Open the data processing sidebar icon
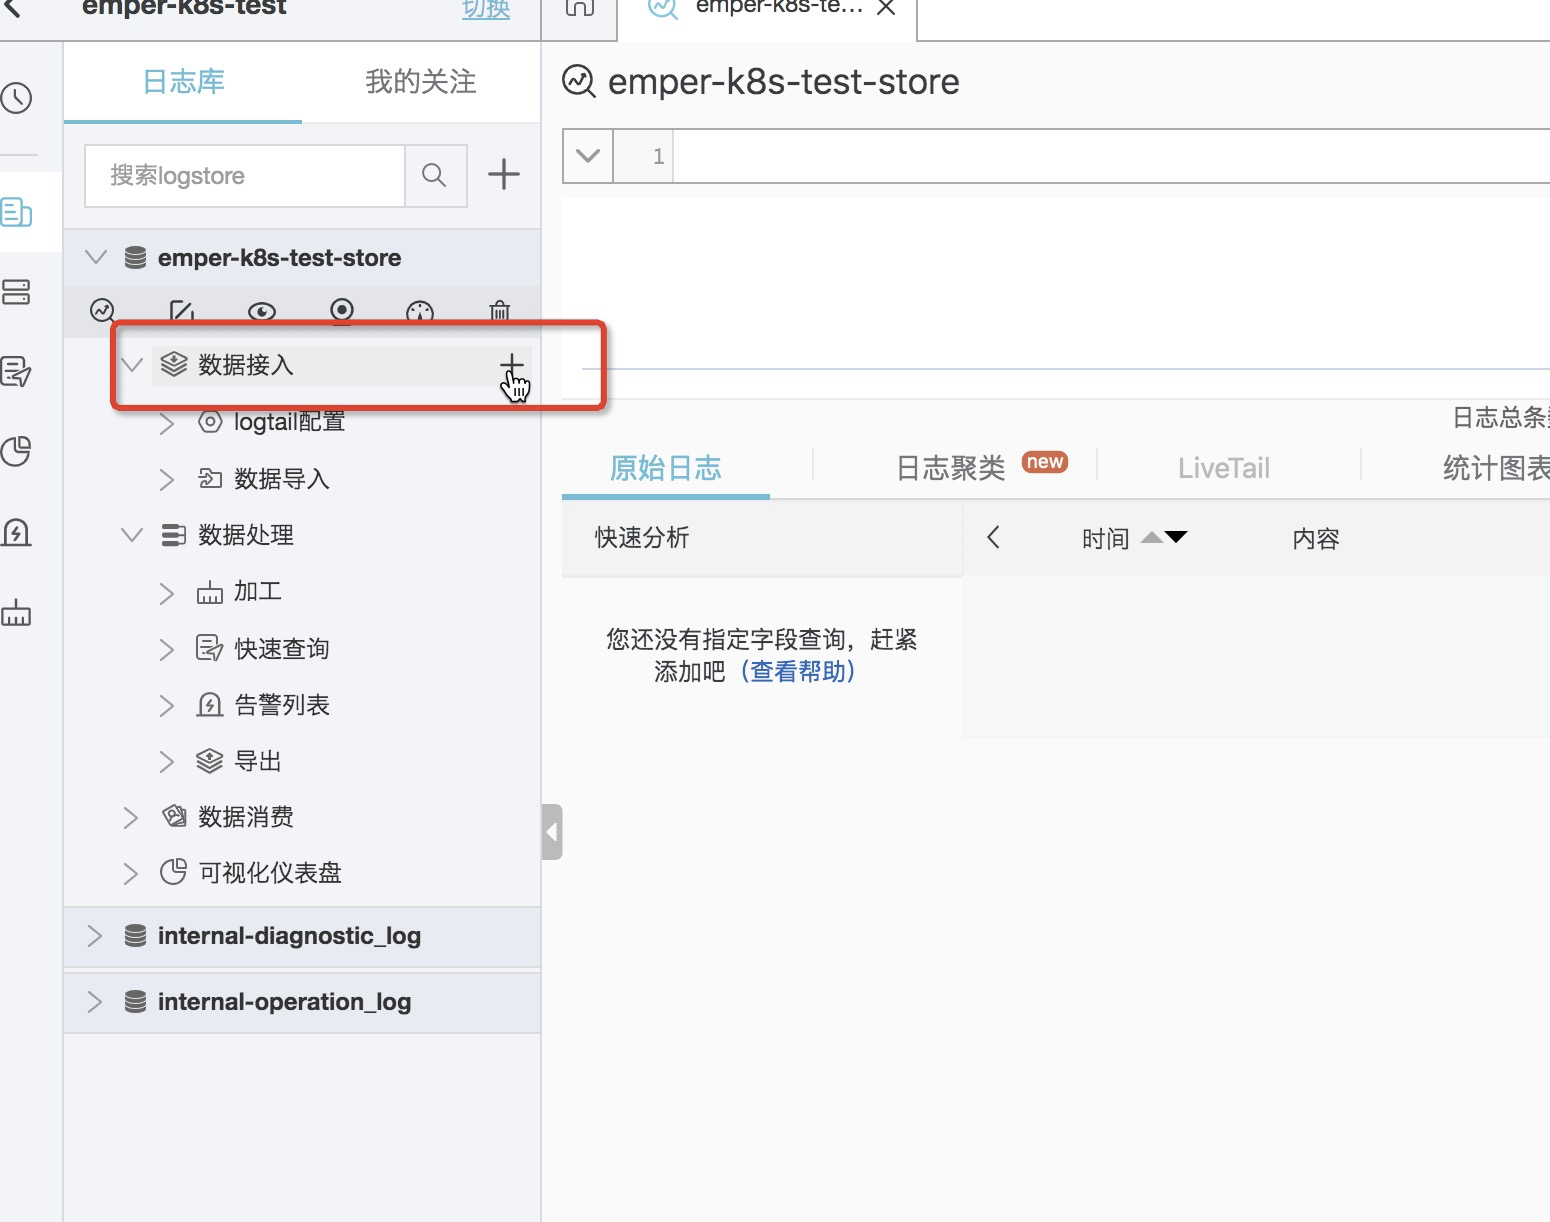The image size is (1550, 1222). [17, 612]
